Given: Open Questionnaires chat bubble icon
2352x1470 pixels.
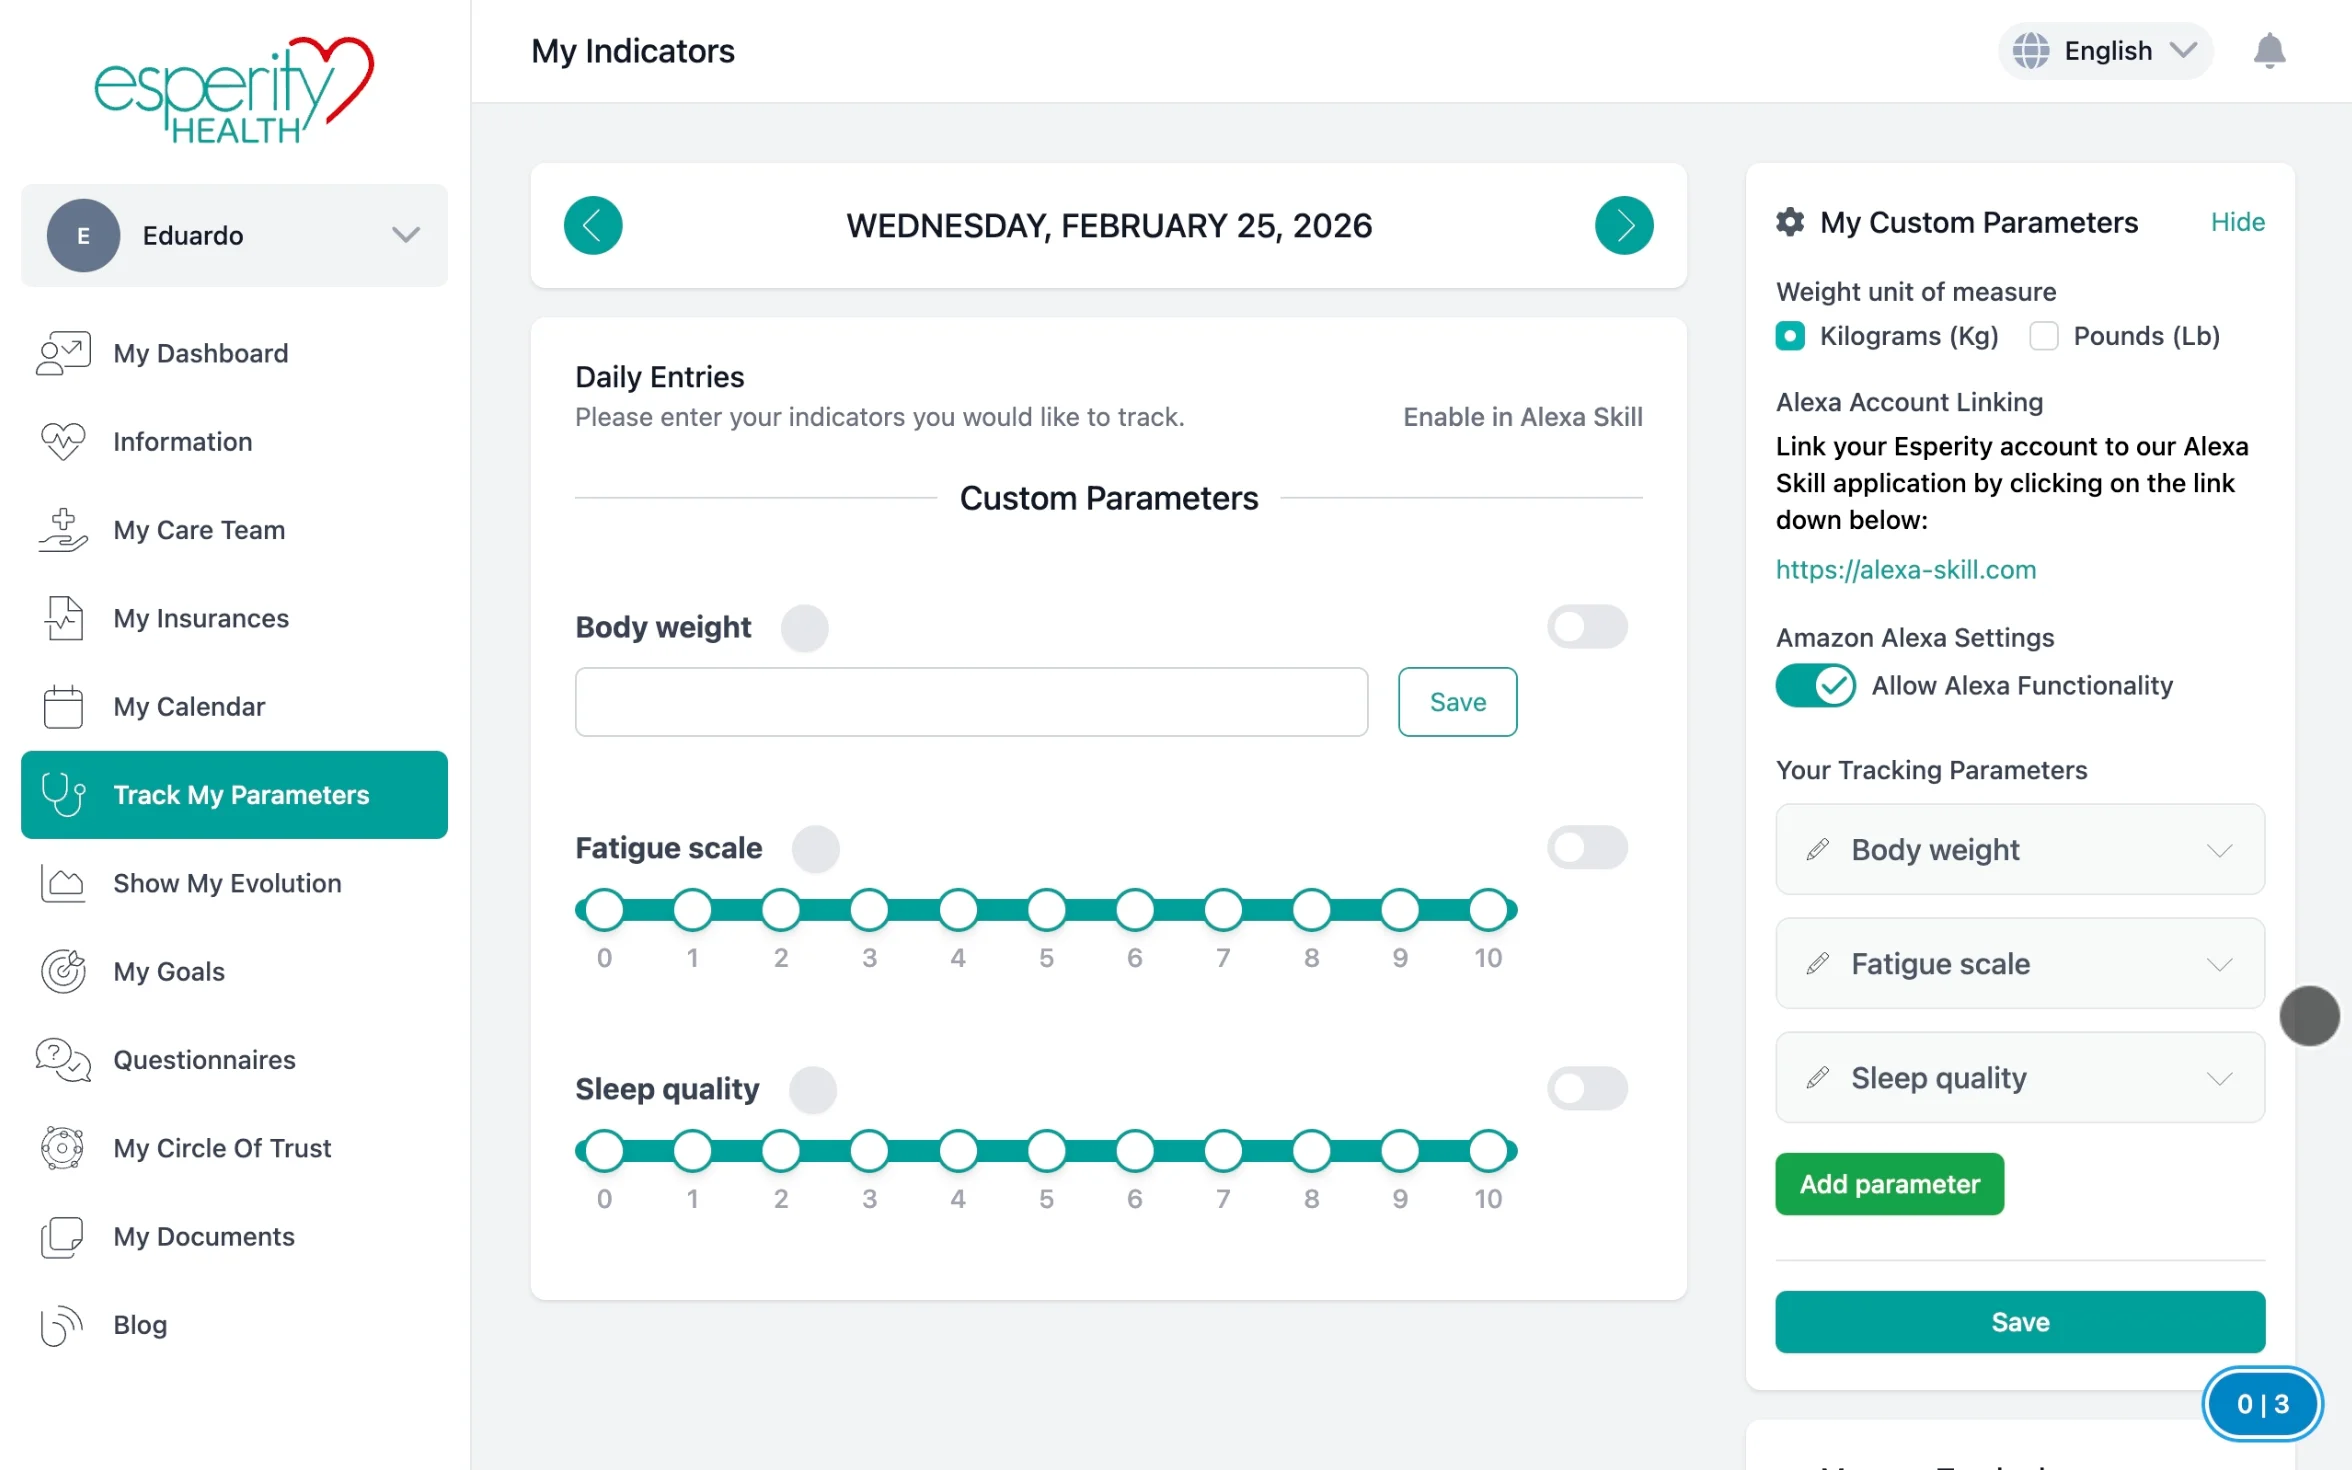Looking at the screenshot, I should (x=63, y=1060).
